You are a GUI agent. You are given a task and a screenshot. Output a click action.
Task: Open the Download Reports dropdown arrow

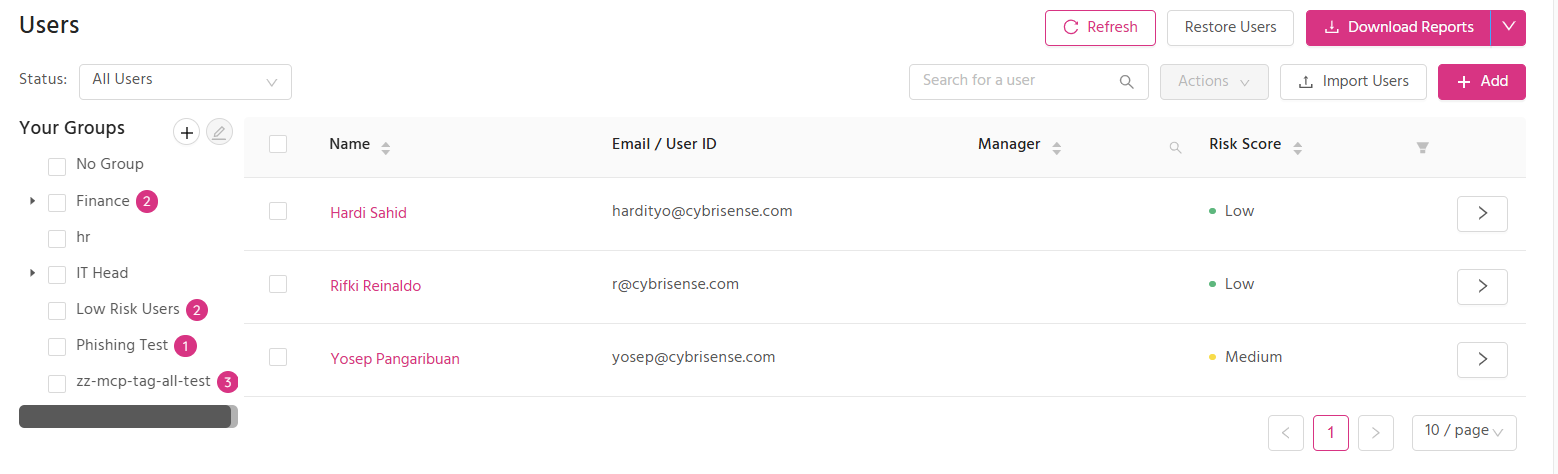pyautogui.click(x=1509, y=28)
